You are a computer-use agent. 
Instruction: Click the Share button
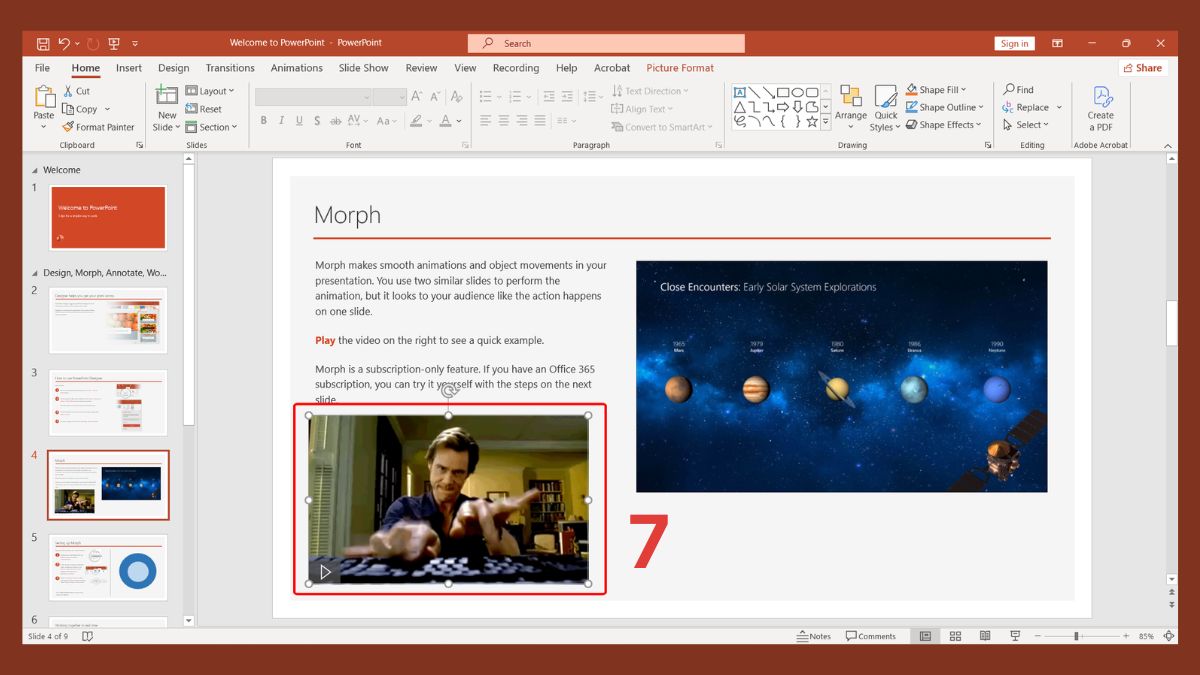point(1143,67)
